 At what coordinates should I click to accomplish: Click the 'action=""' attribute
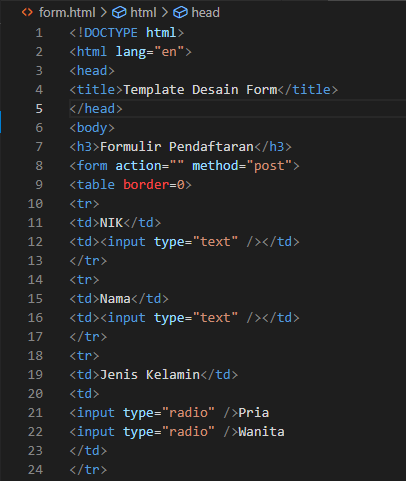click(x=150, y=166)
